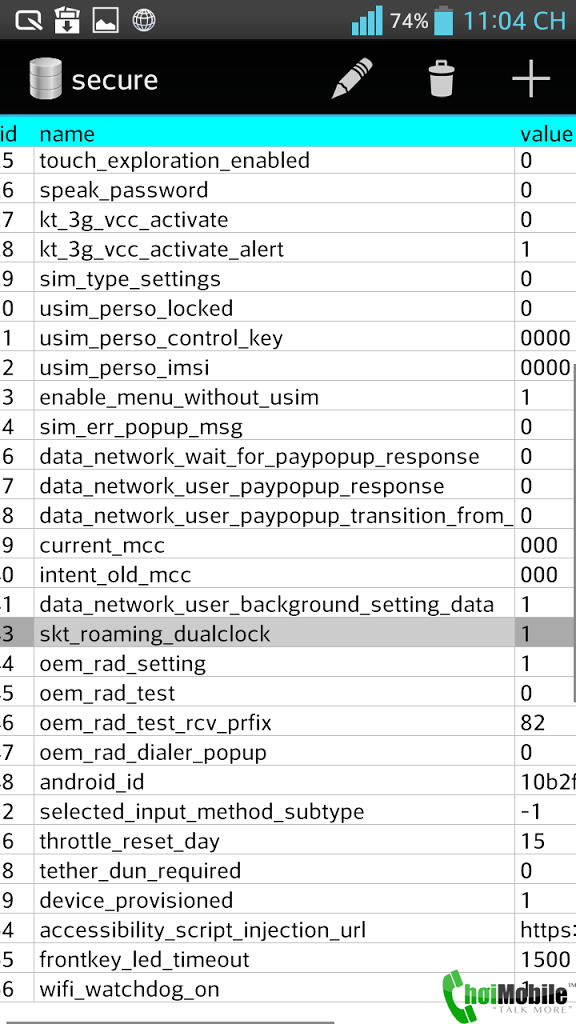Screen dimensions: 576x1024
Task: Tap the 'id' column header
Action: (8, 133)
